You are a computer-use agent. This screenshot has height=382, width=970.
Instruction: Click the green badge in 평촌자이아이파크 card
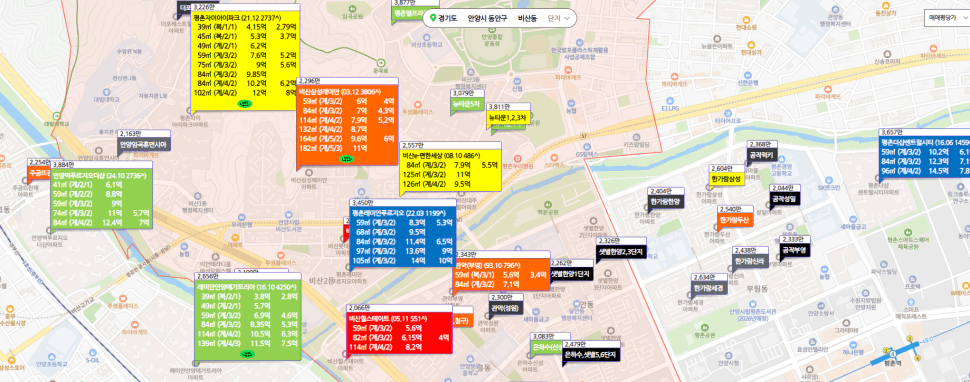[246, 104]
